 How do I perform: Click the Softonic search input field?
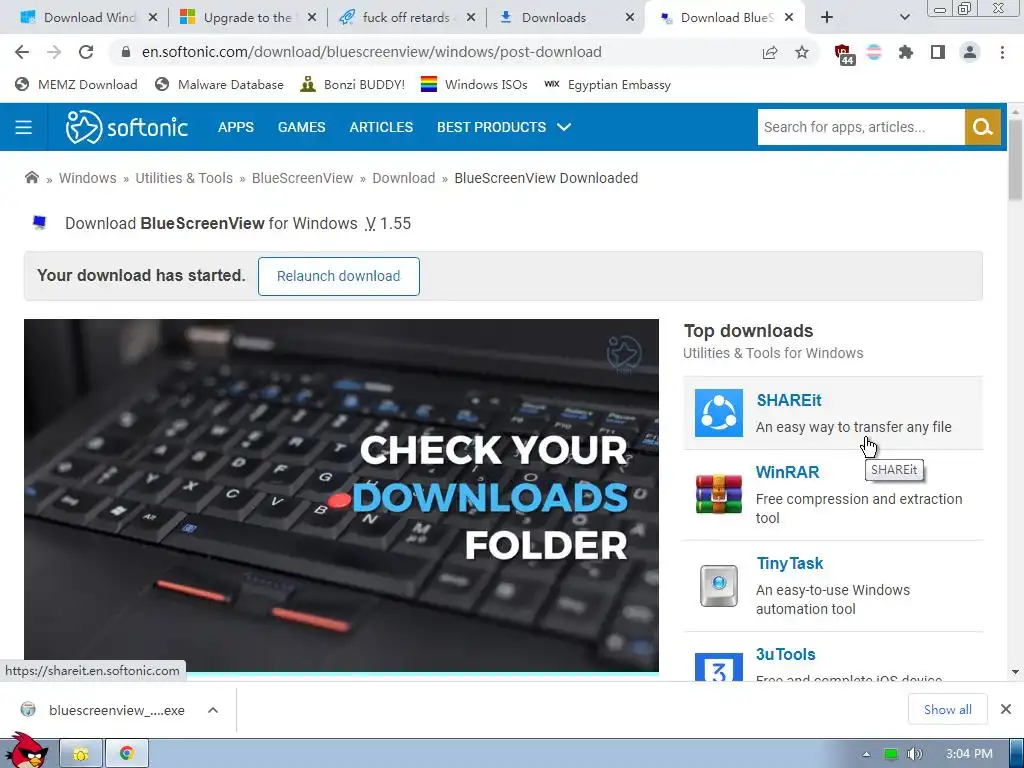[x=861, y=127]
